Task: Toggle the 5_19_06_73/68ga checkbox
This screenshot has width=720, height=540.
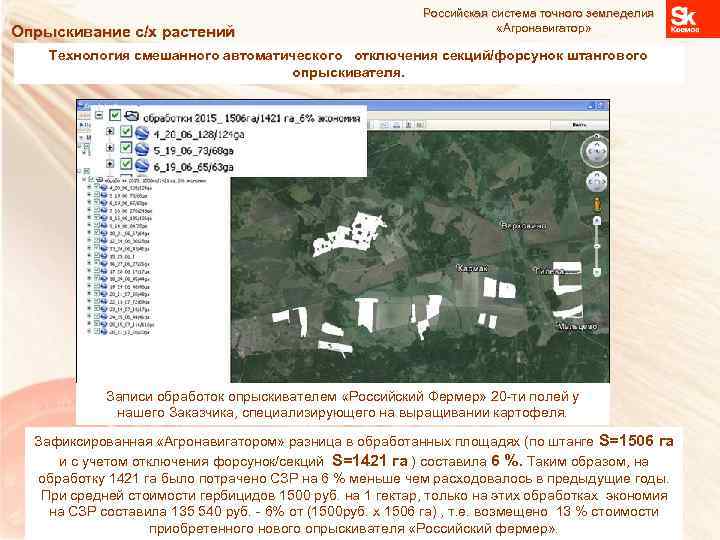Action: (126, 147)
